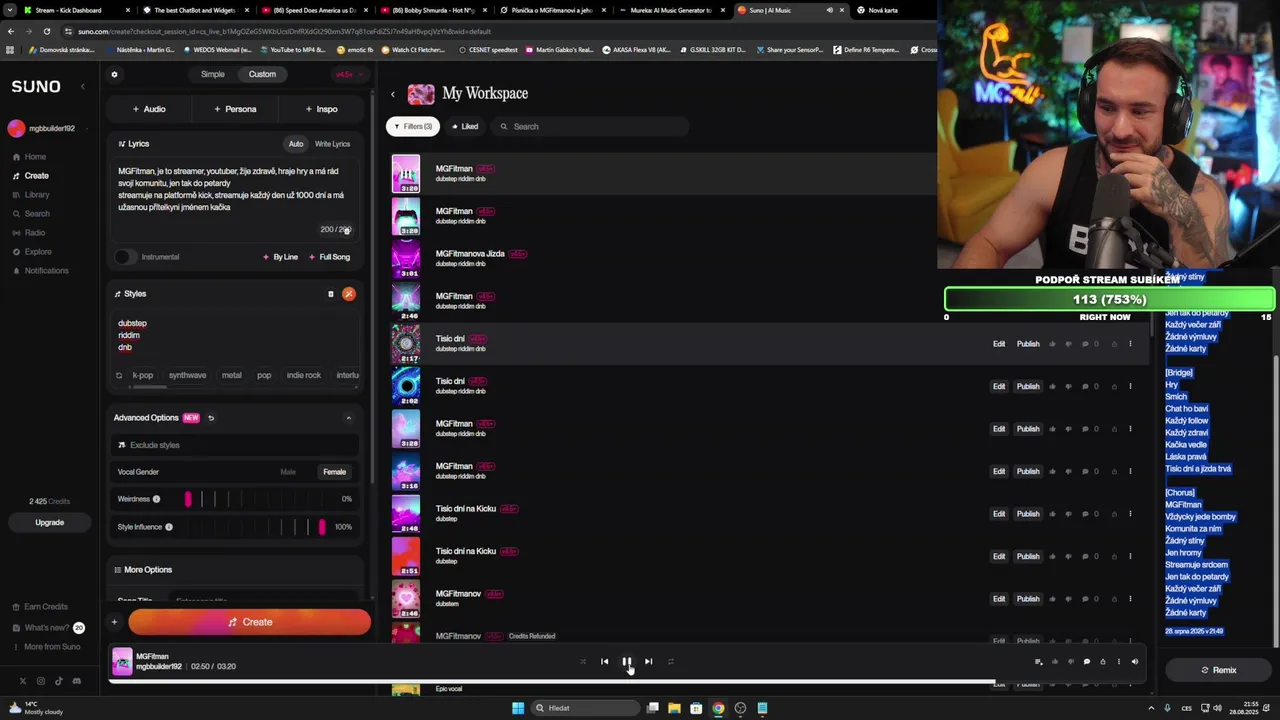Click the orange Create button

(249, 622)
